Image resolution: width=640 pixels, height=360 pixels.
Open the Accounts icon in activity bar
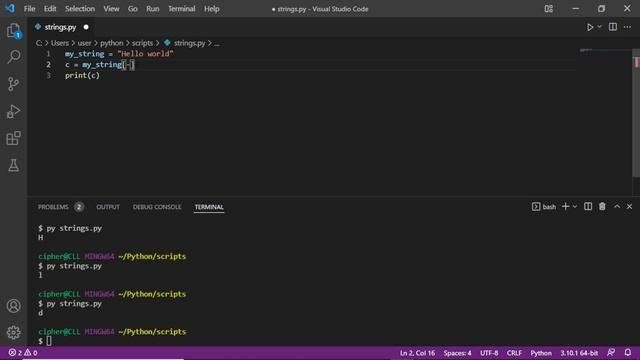(x=13, y=306)
